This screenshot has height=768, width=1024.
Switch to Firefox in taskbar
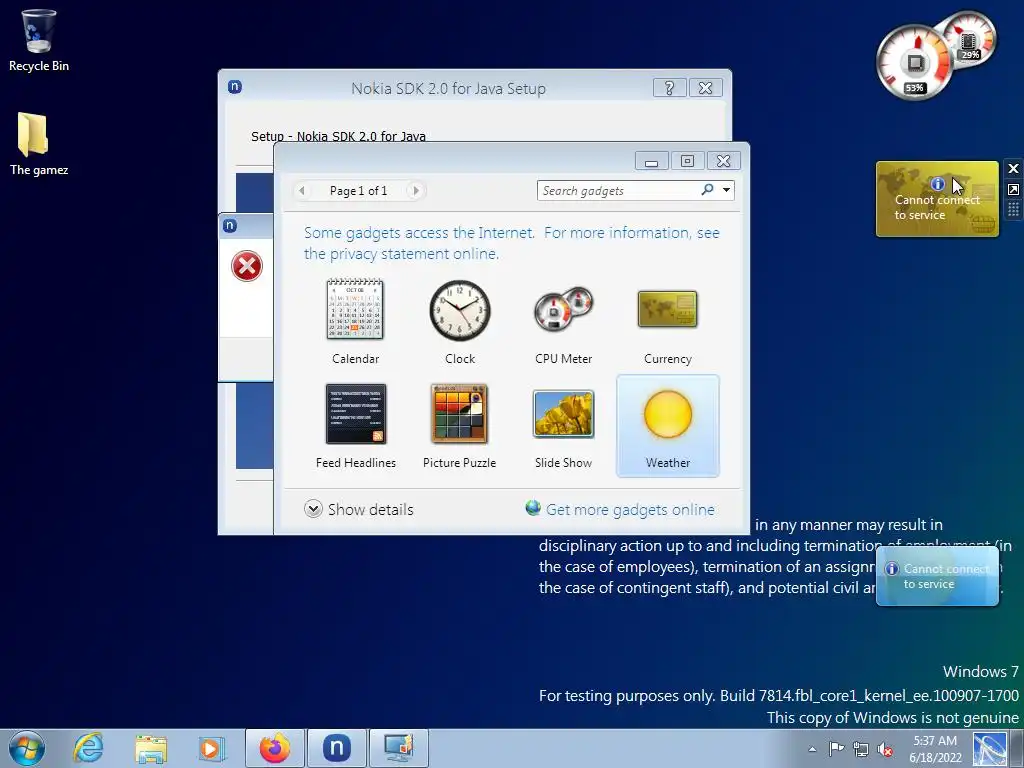point(275,748)
